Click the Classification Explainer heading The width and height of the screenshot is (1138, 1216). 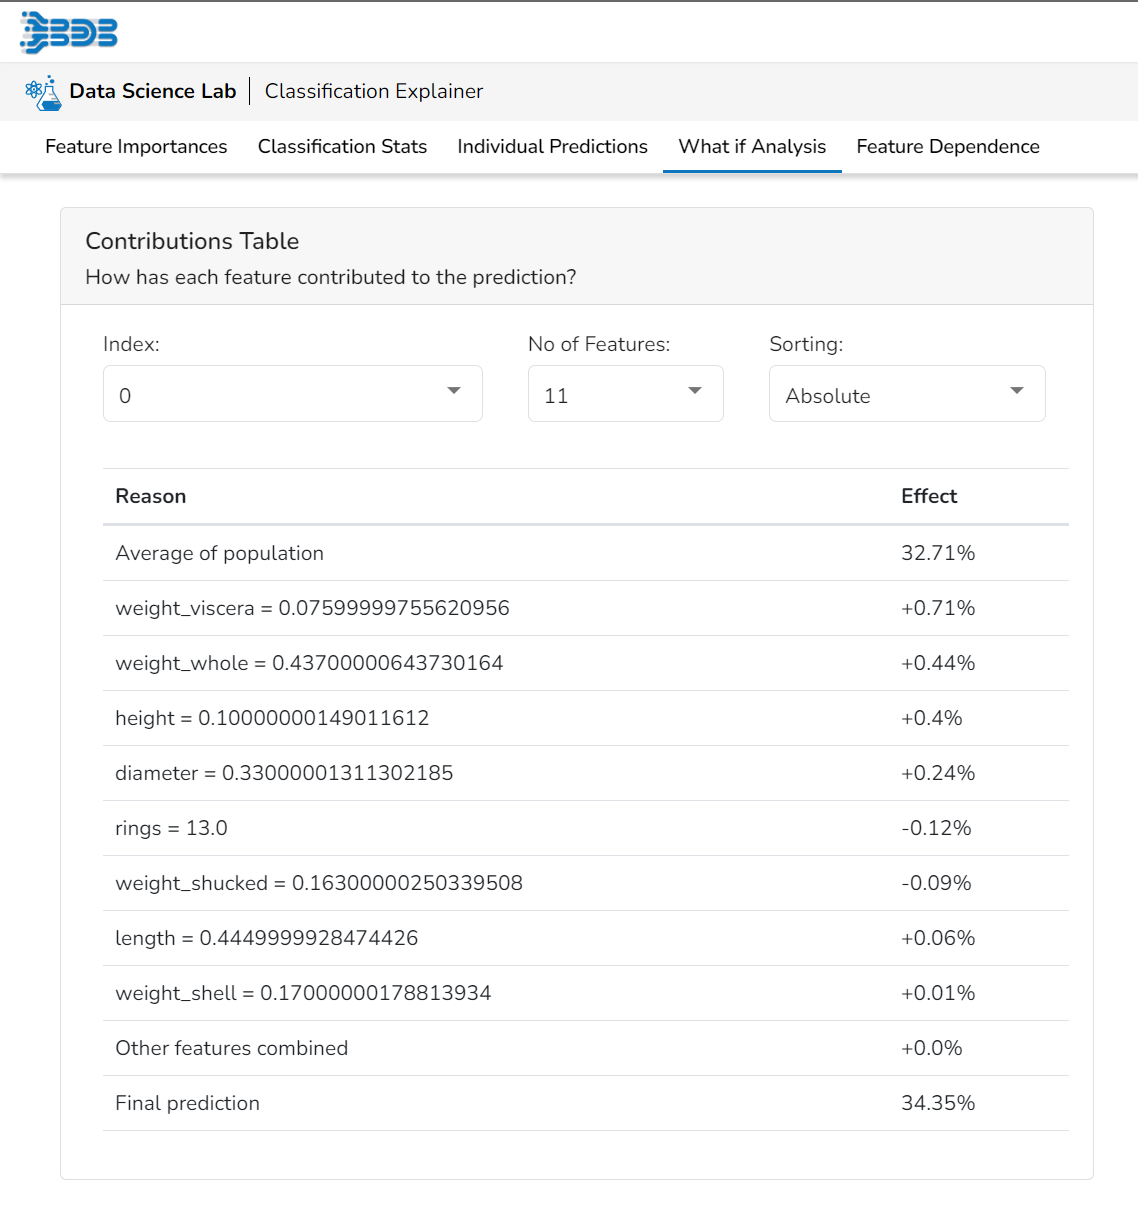374,91
